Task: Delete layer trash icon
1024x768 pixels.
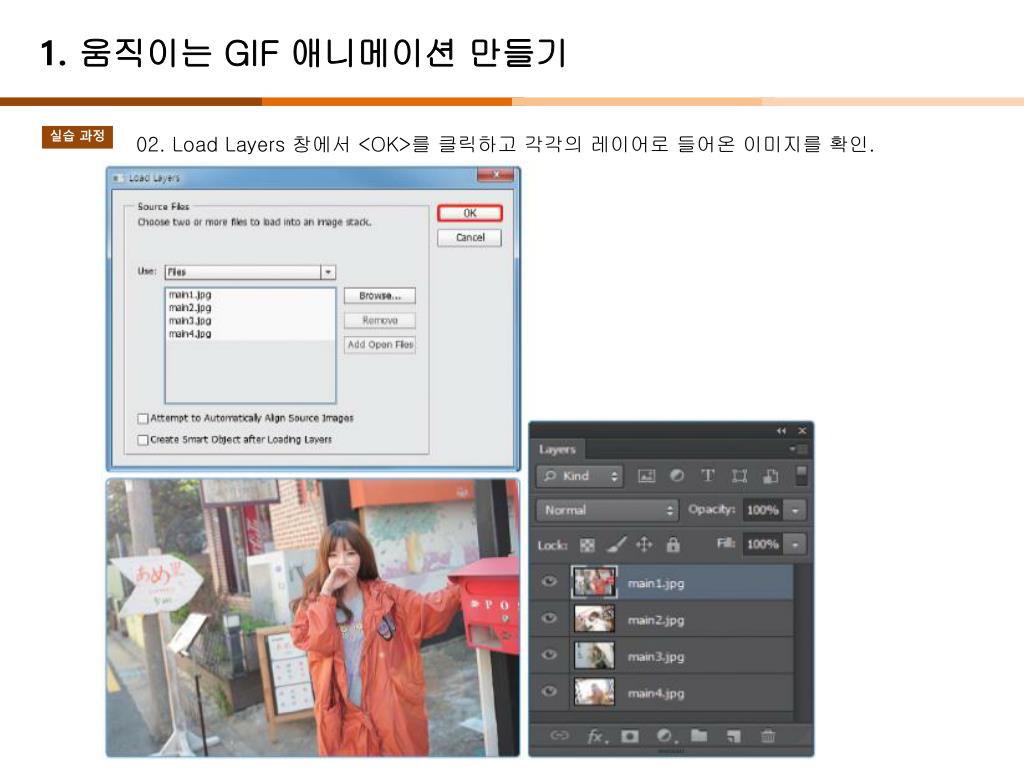Action: pos(768,736)
